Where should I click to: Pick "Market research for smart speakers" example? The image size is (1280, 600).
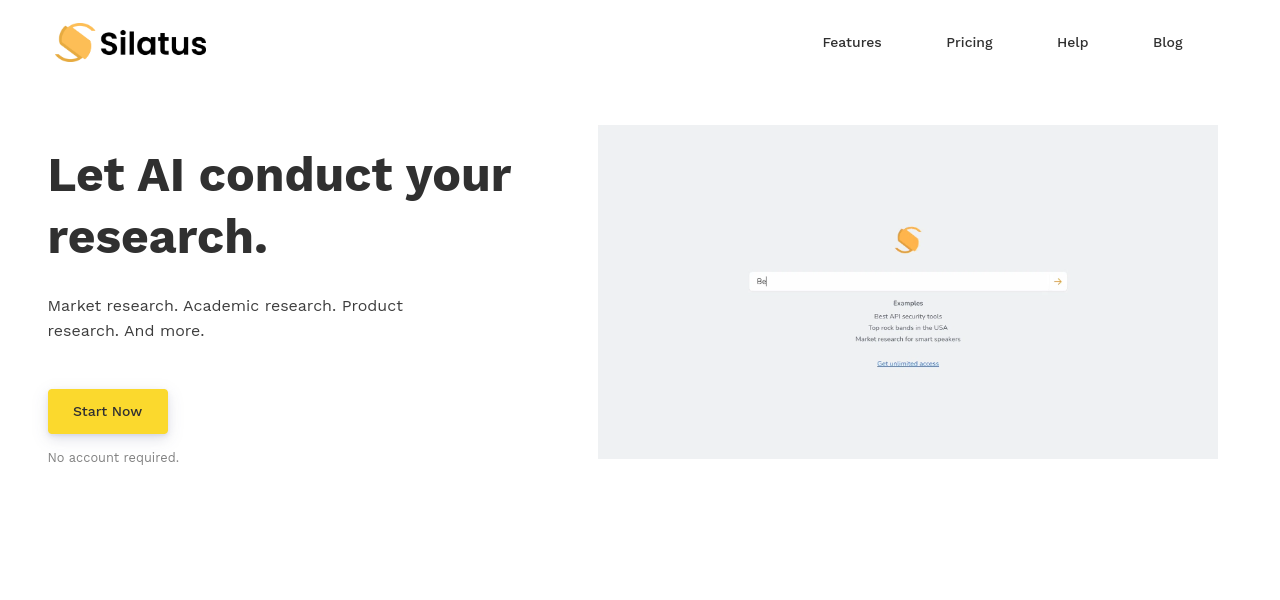[908, 339]
